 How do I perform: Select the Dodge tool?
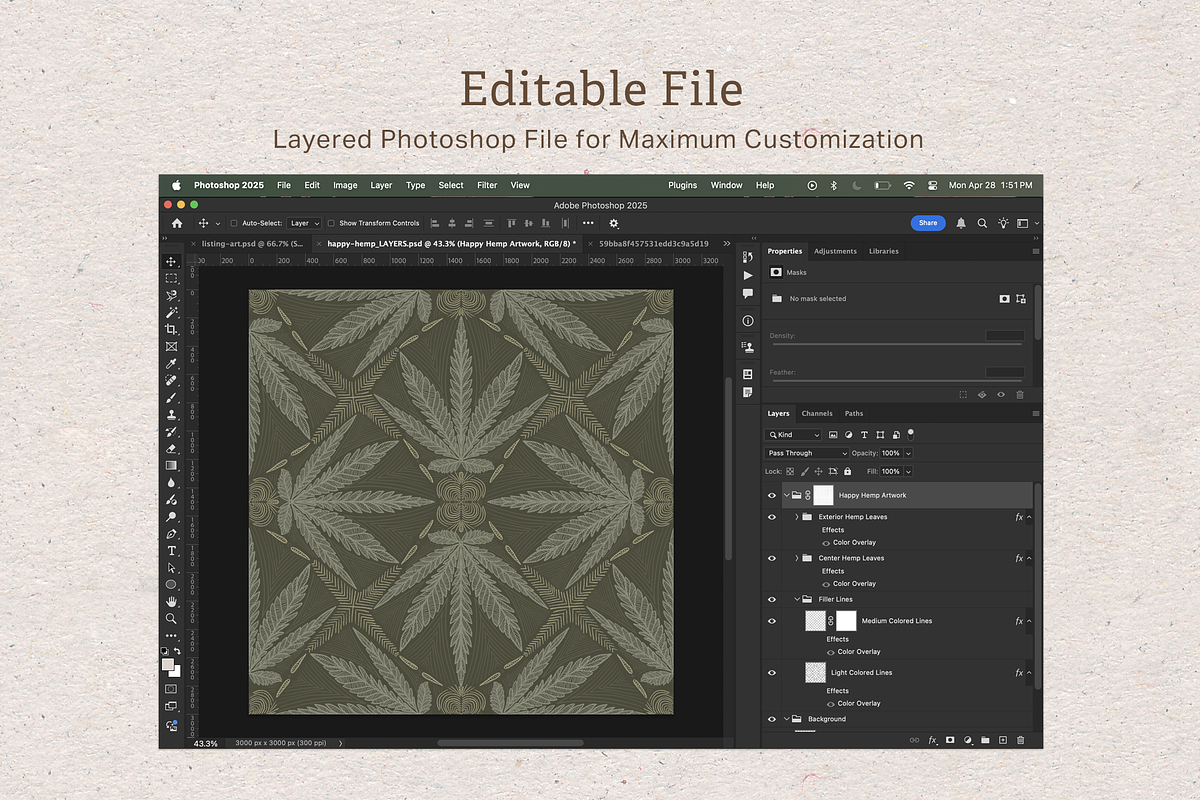[x=171, y=517]
